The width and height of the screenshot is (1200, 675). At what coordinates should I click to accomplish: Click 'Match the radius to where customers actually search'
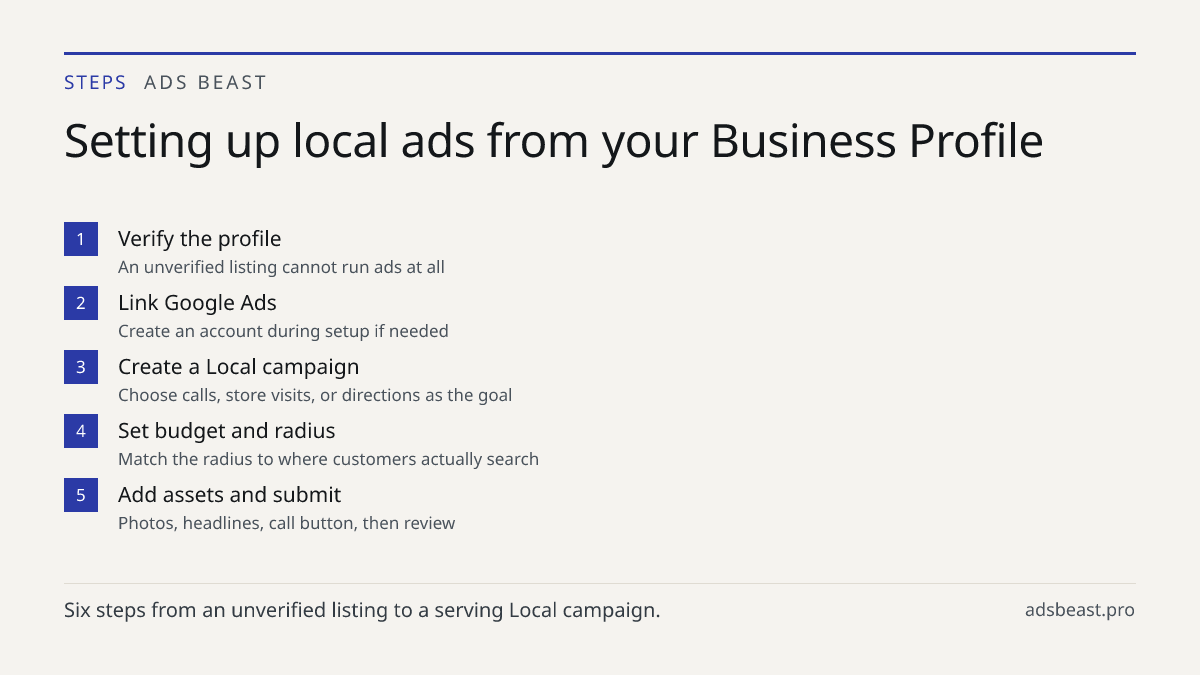[328, 459]
